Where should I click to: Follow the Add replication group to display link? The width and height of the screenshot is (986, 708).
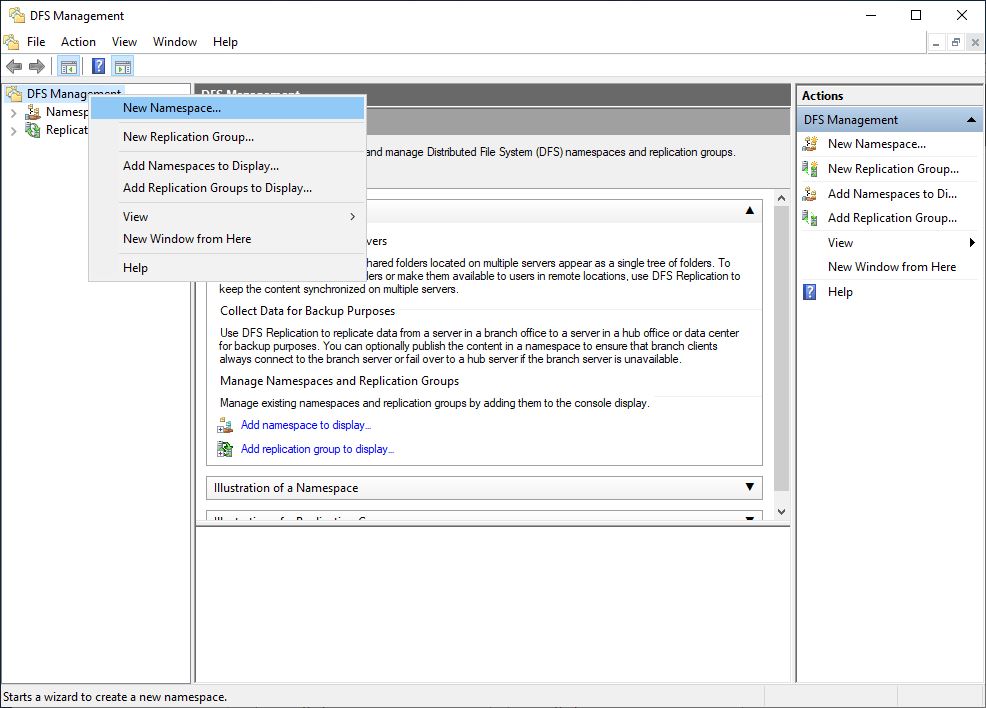[317, 449]
